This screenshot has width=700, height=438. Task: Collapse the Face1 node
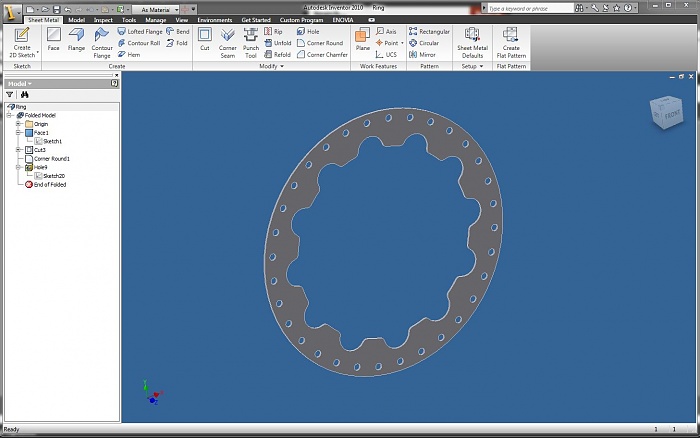pyautogui.click(x=19, y=133)
